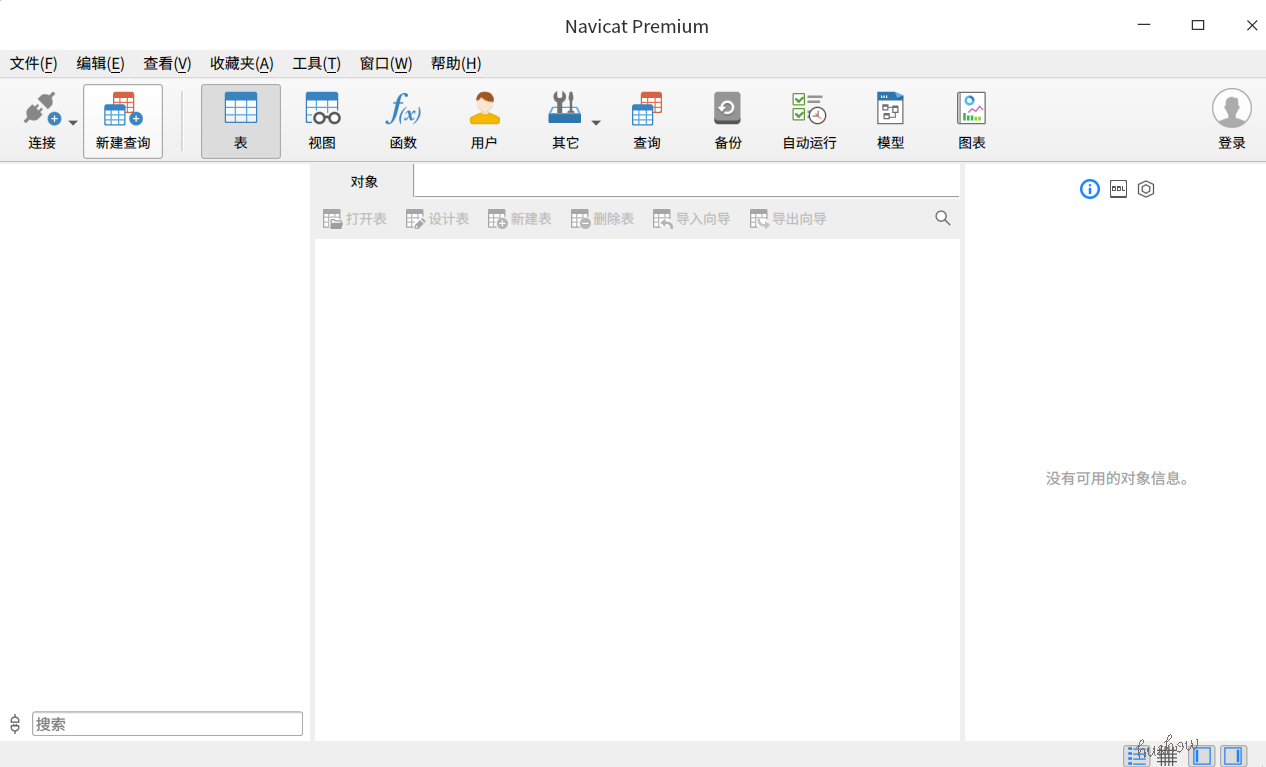Viewport: 1266px width, 767px height.
Task: Click the 新建查询 (New Query) button
Action: click(123, 121)
